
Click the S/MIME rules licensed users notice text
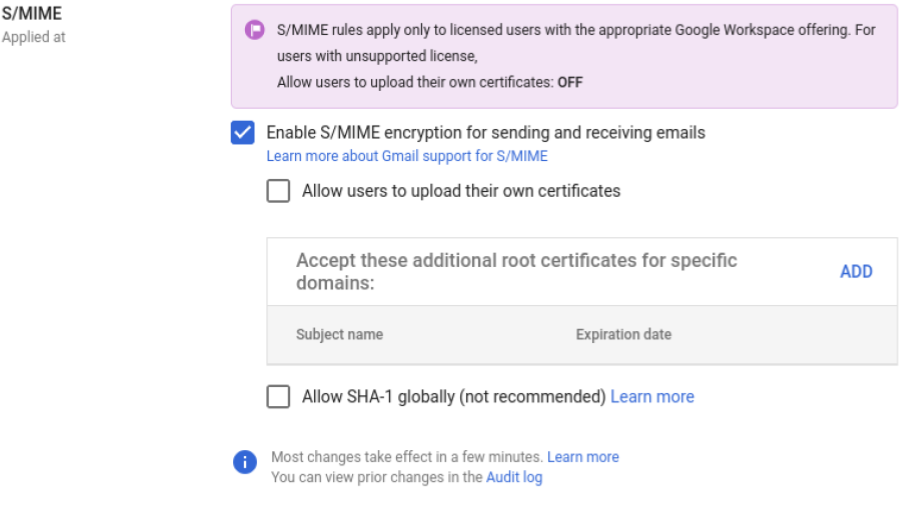click(x=576, y=30)
